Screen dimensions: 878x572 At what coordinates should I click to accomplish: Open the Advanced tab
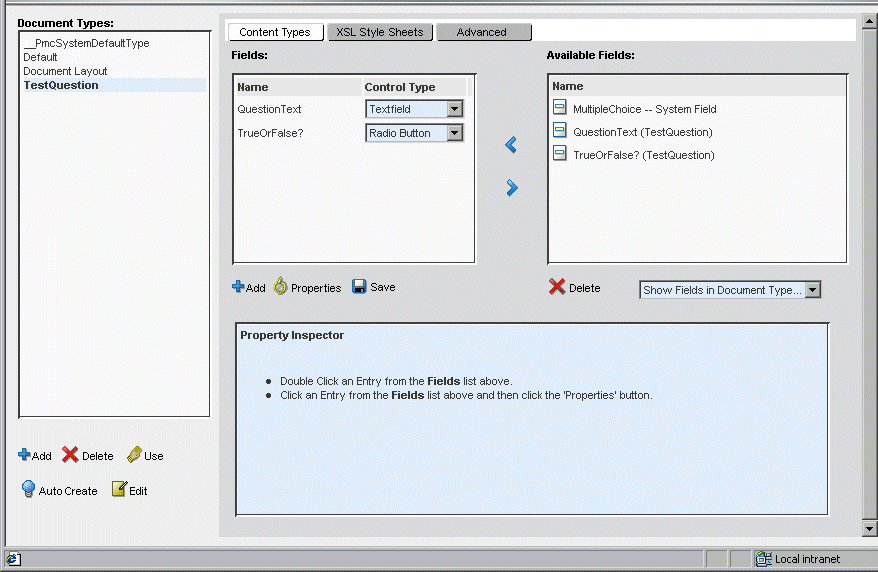pos(482,32)
